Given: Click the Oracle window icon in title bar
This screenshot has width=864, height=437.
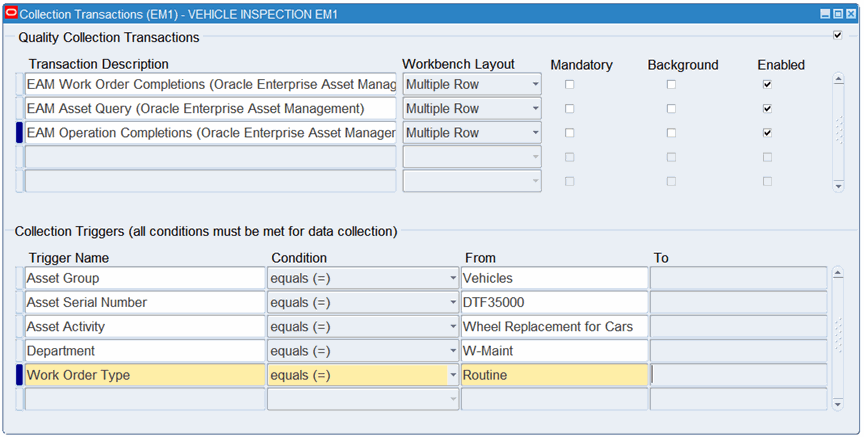Looking at the screenshot, I should pyautogui.click(x=11, y=14).
